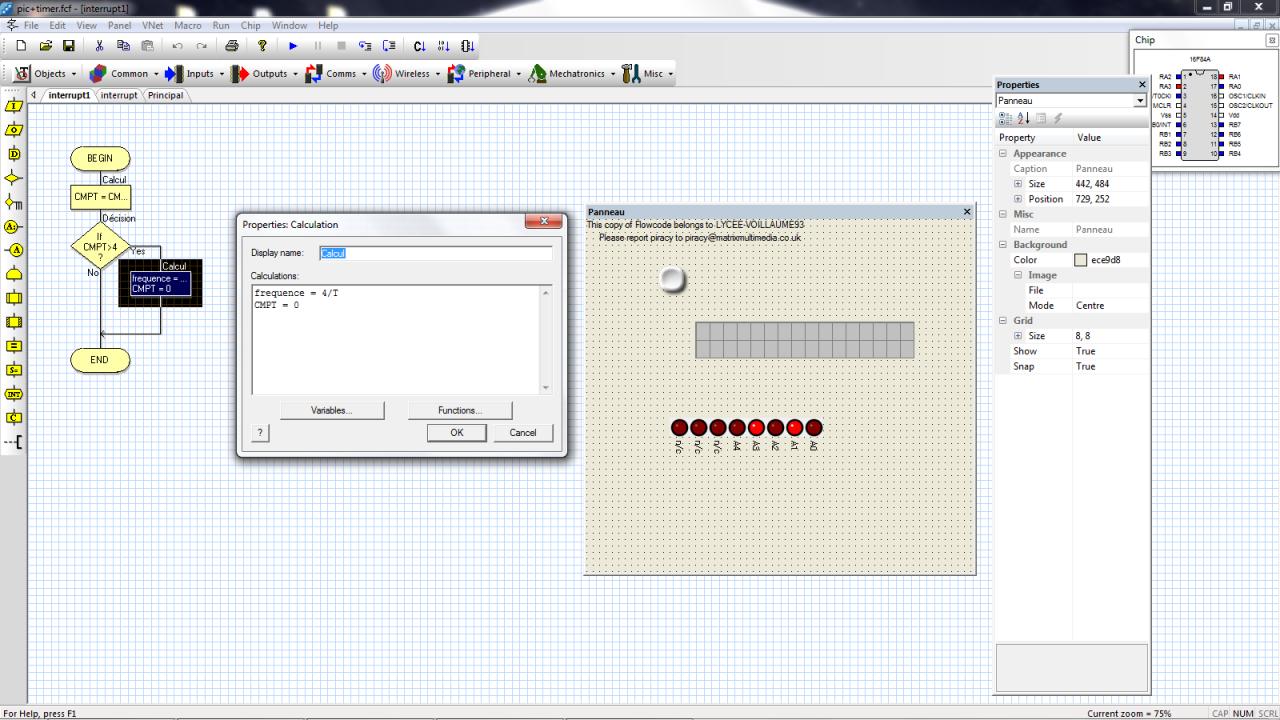
Task: Click the Functions... button in the dialog
Action: pos(460,410)
